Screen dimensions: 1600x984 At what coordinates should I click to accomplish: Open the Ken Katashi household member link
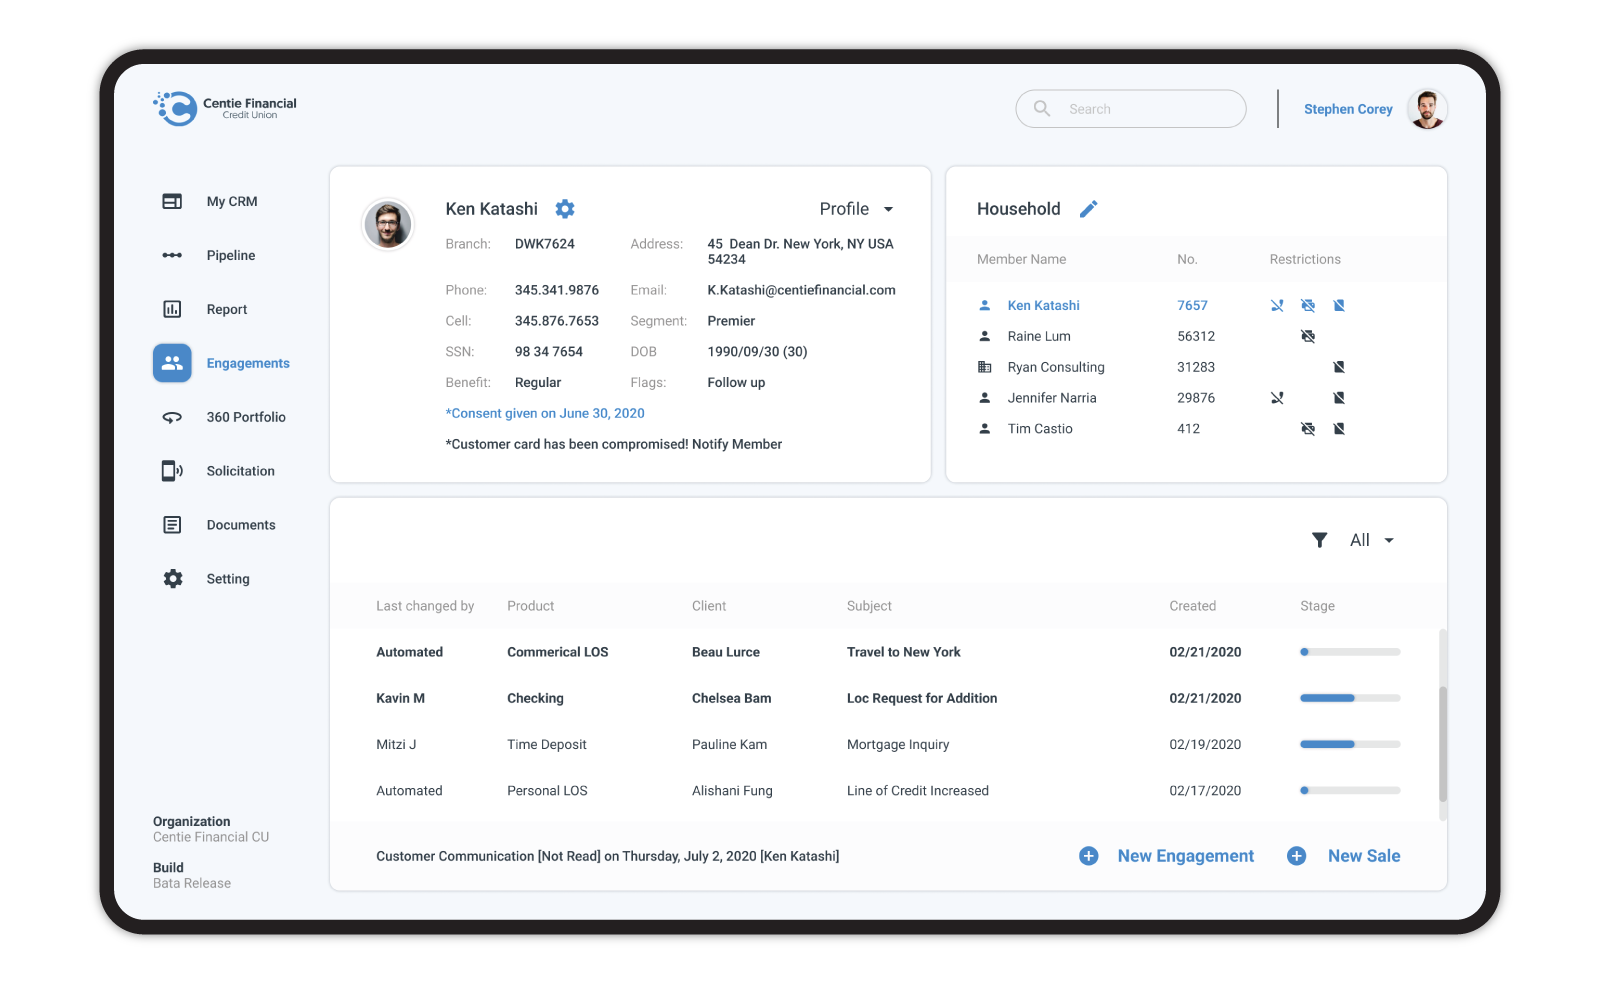[x=1043, y=305]
